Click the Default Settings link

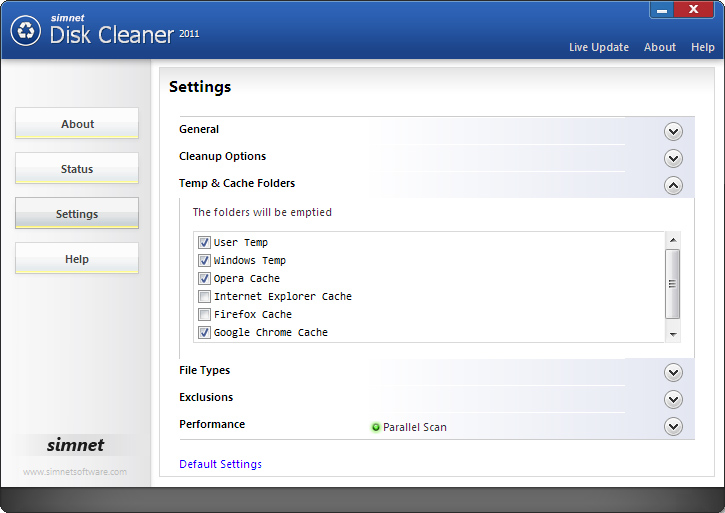pos(220,464)
